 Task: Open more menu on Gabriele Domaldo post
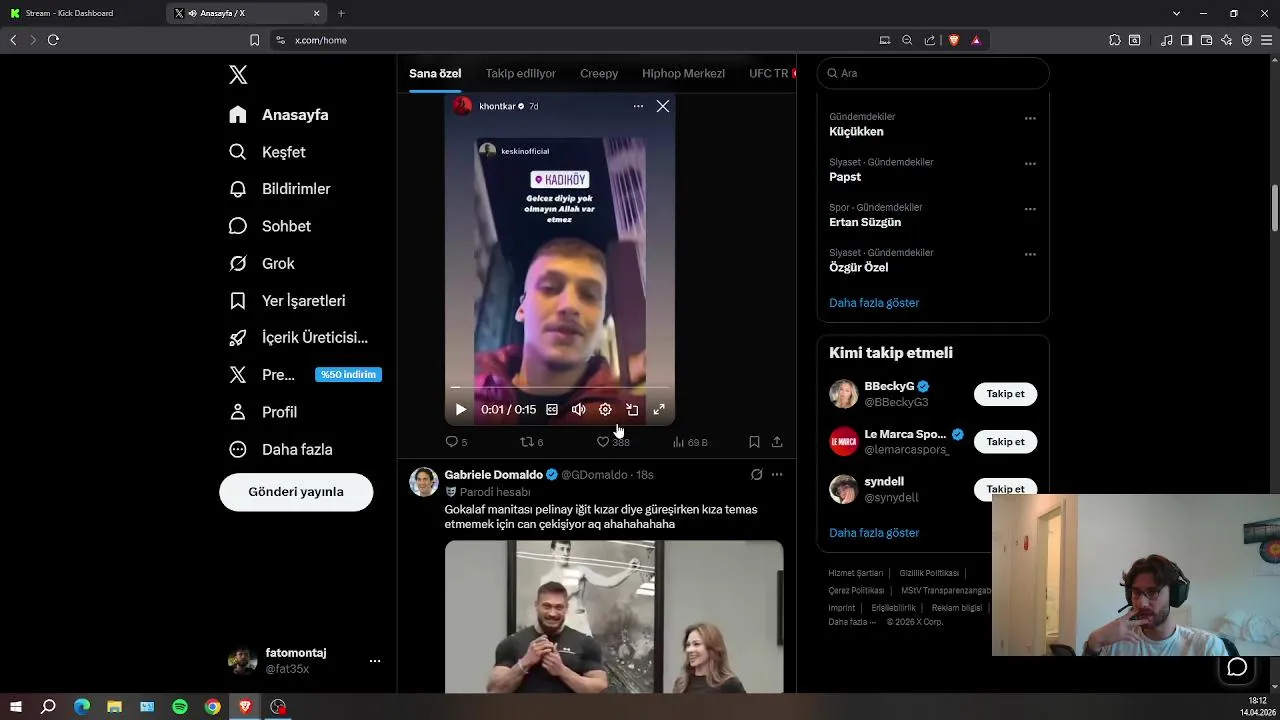777,474
